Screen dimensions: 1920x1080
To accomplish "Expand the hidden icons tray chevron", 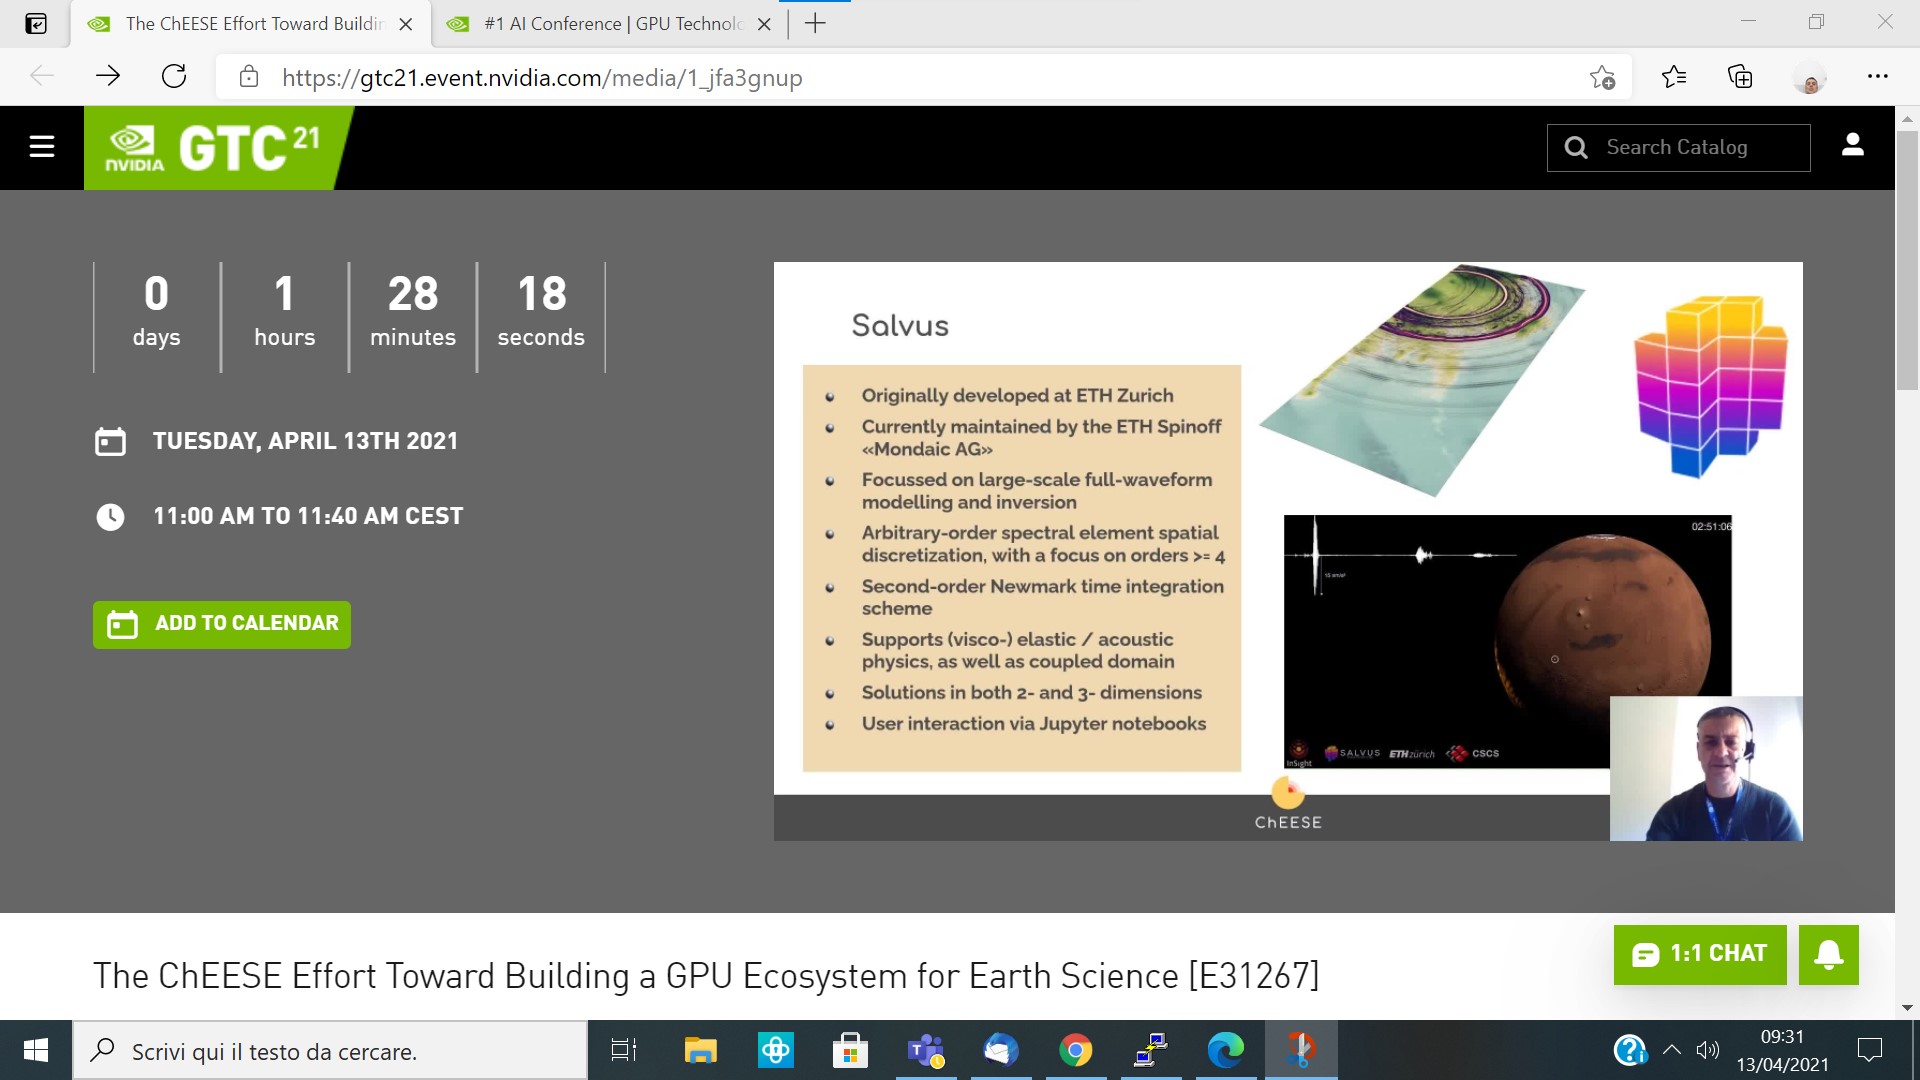I will (x=1671, y=1050).
